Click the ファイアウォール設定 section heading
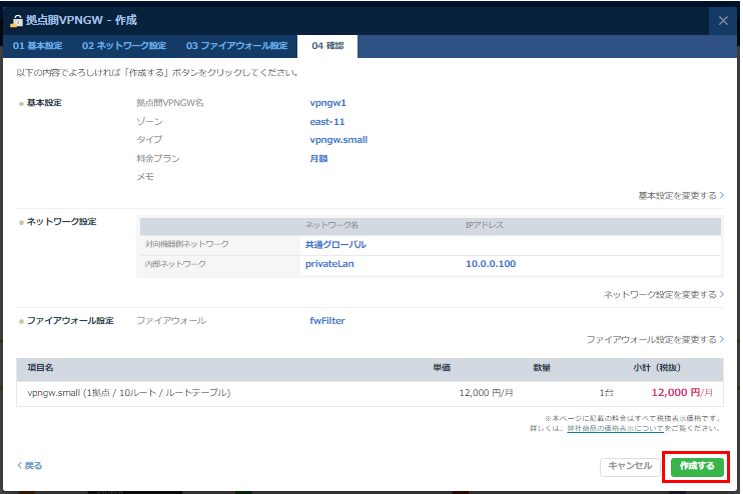 coord(70,321)
